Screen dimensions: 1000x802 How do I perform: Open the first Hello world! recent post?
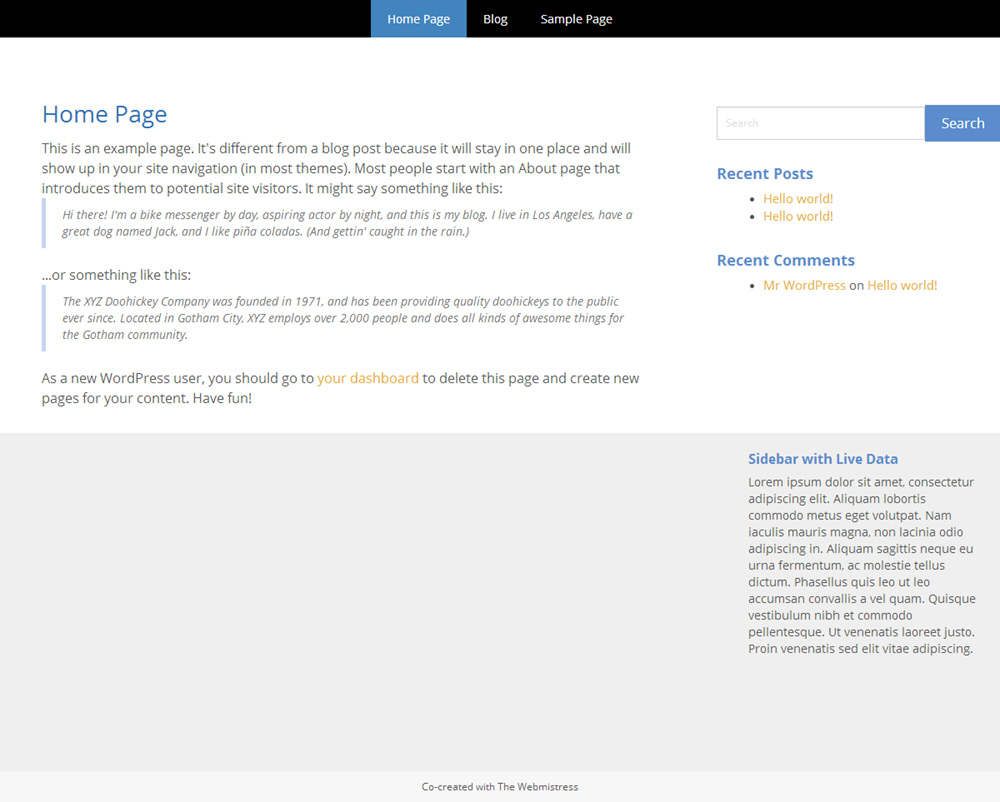coord(797,199)
